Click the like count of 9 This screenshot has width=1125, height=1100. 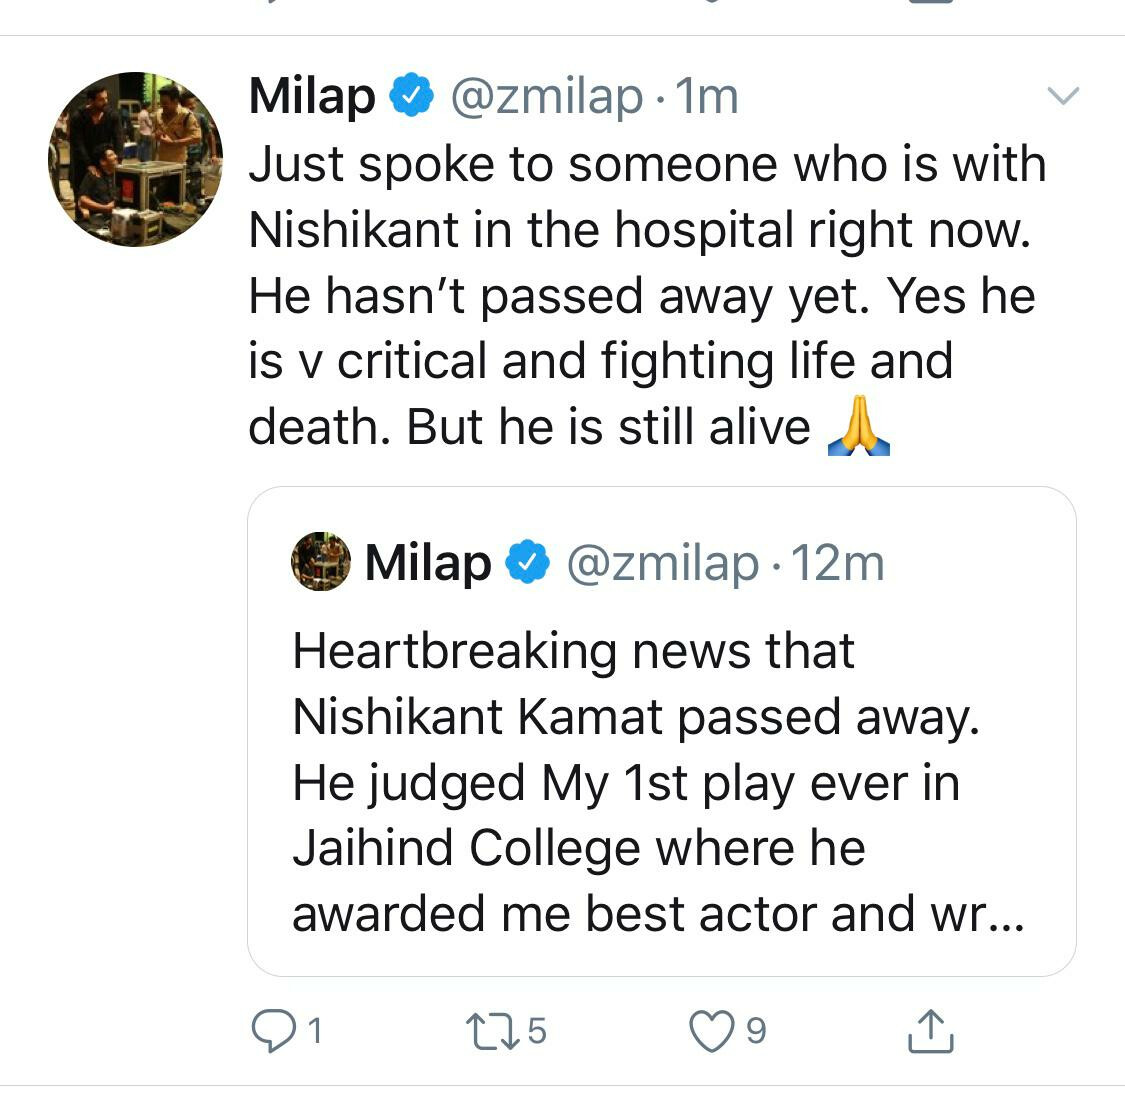coord(756,1031)
